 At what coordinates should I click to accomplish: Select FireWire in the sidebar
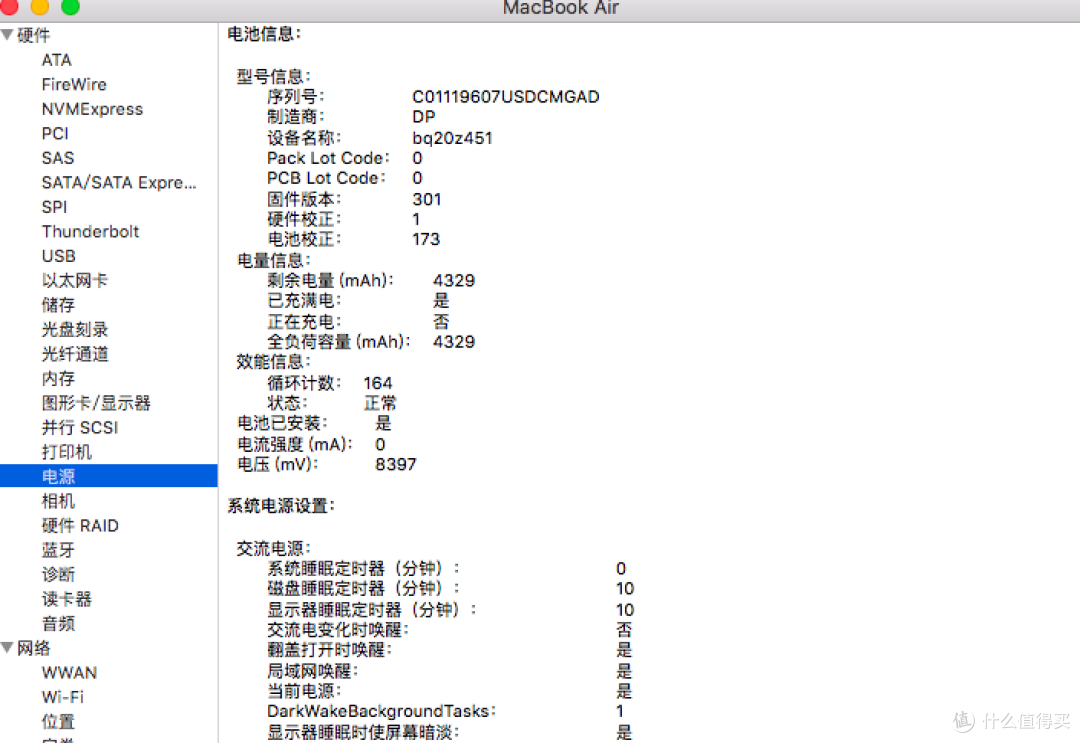(74, 85)
